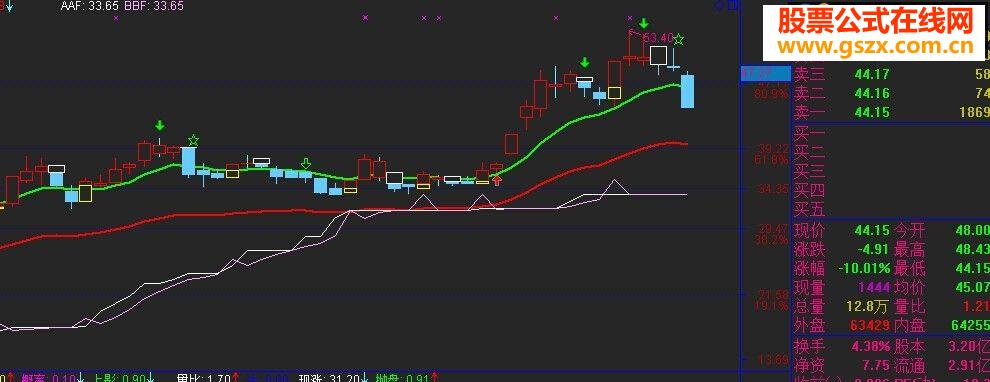Click the 最低 low price label

910,268
